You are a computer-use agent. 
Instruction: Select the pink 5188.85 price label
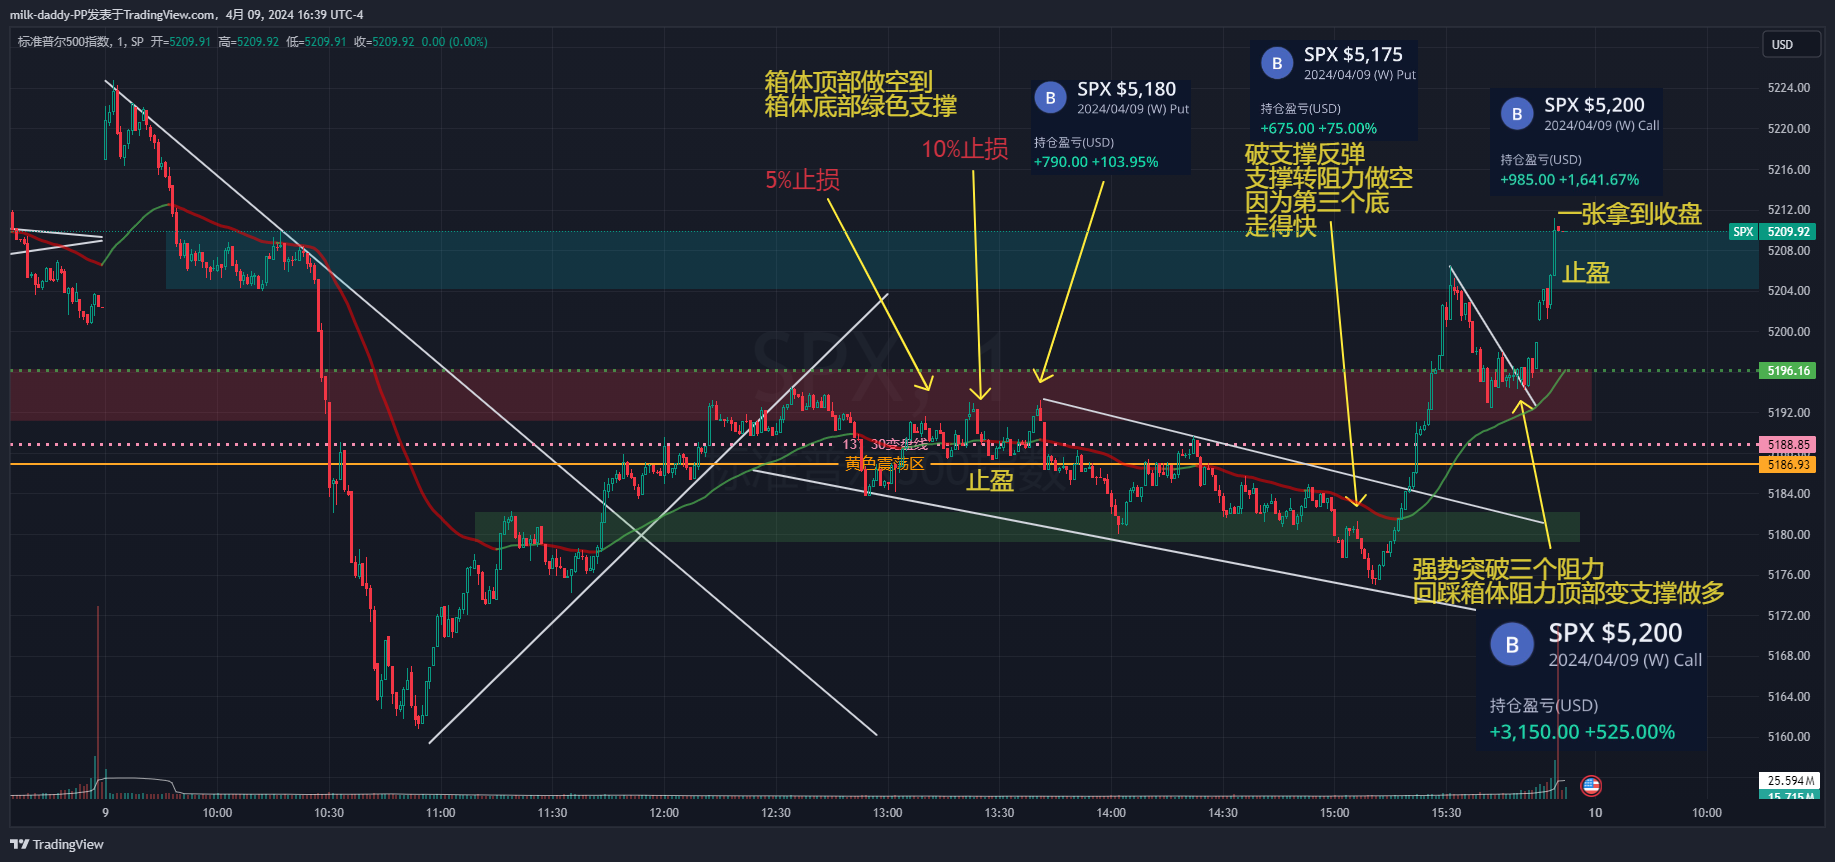tap(1788, 445)
